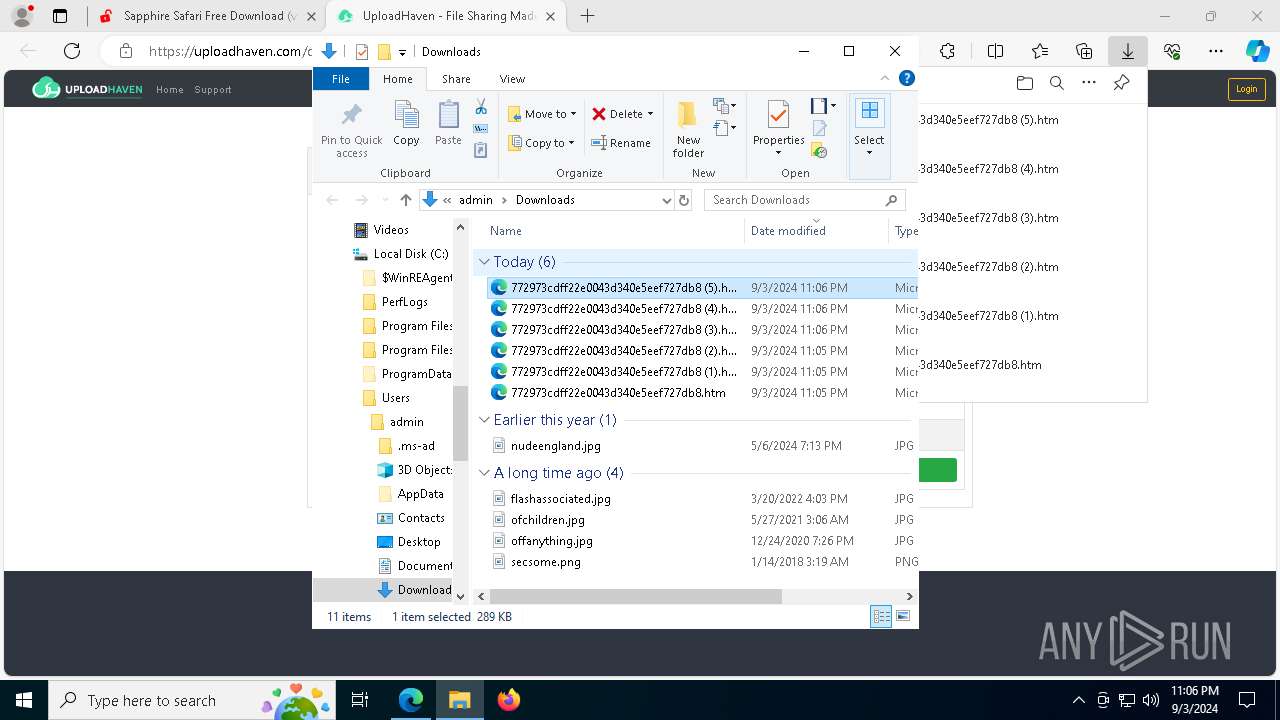Click the History icon in Open group
Viewport: 1280px width, 720px height.
[x=820, y=151]
